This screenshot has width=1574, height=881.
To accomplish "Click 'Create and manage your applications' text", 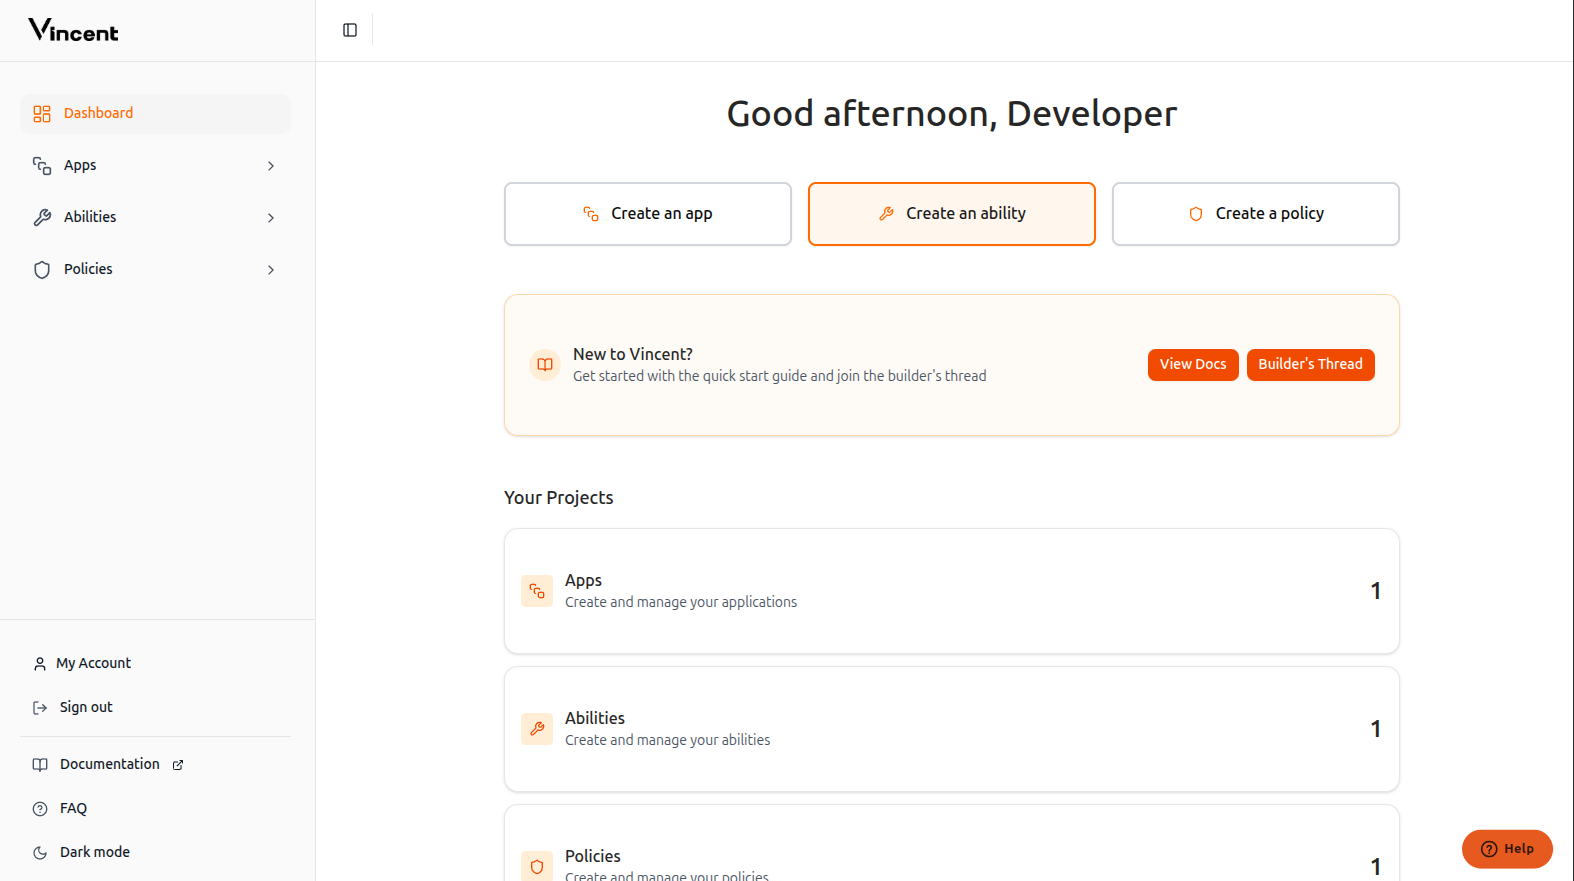I will 681,603.
